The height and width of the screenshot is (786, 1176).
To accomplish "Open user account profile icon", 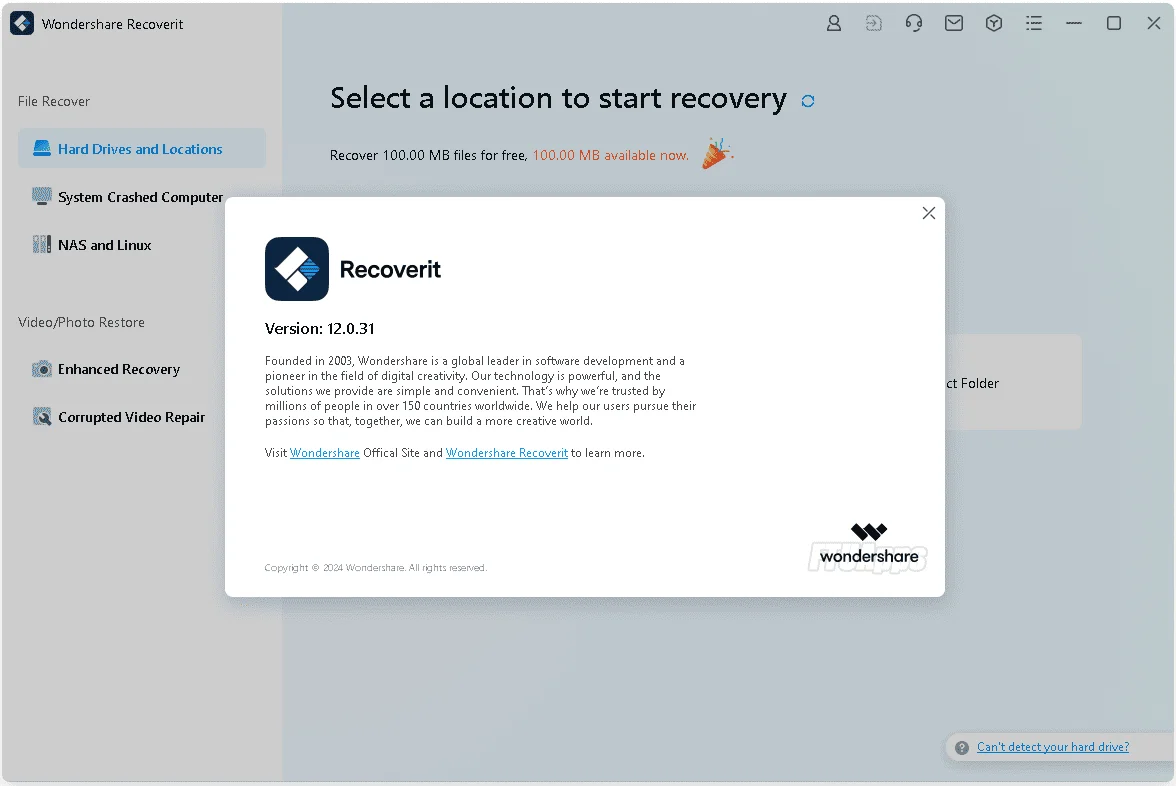I will pos(833,23).
